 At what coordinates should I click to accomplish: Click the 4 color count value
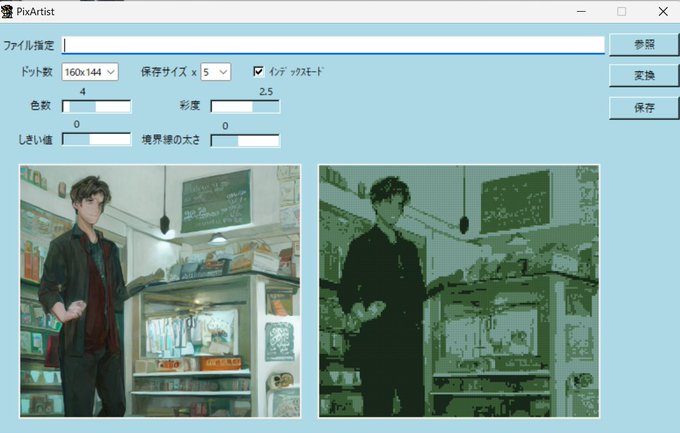[82, 92]
